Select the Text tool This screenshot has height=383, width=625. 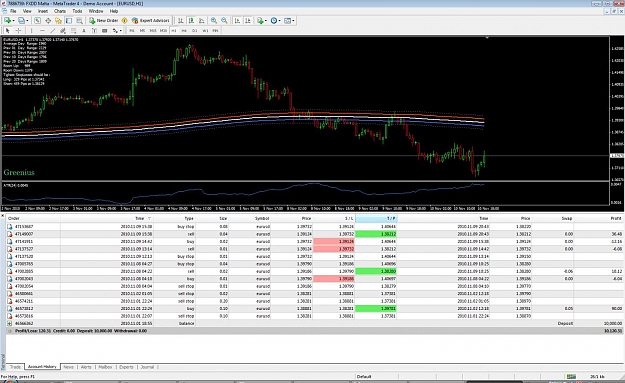[84, 31]
